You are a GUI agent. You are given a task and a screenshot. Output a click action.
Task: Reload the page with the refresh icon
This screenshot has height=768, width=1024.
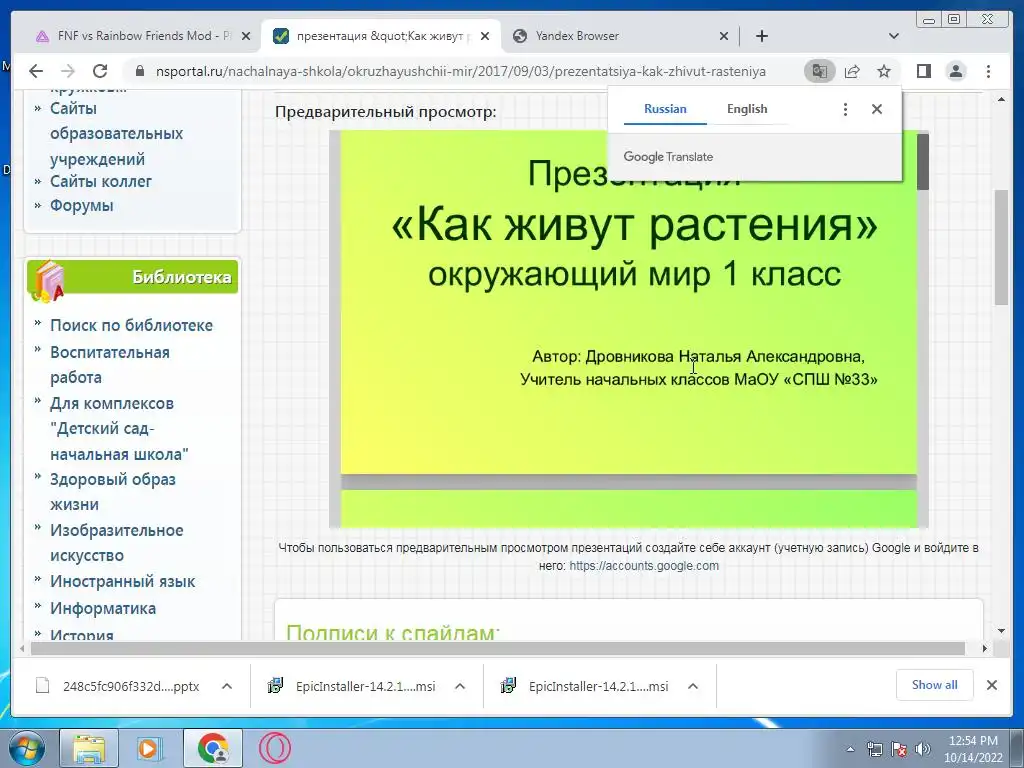(100, 71)
